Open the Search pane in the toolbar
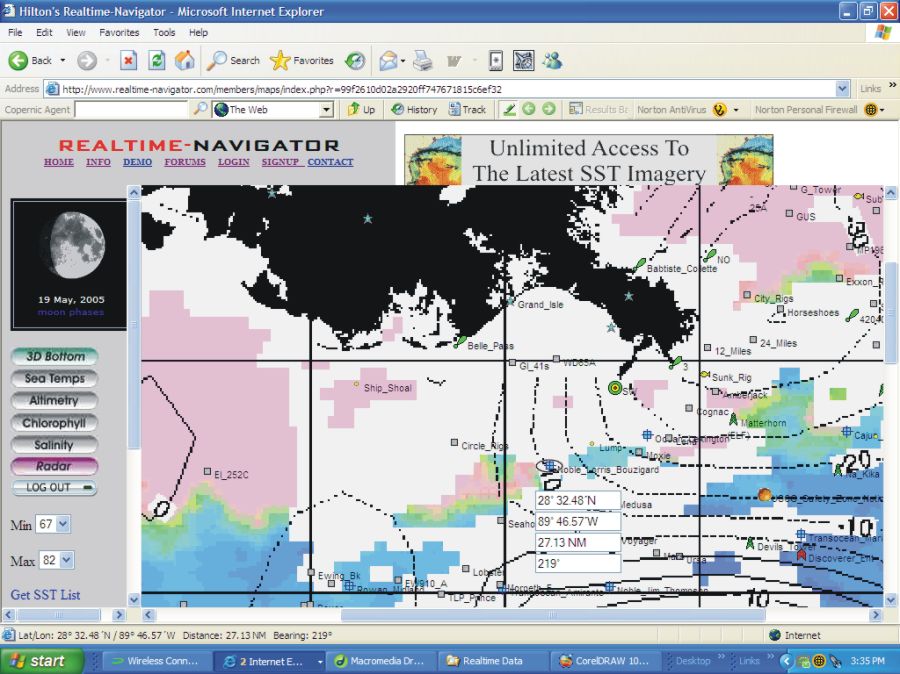Image resolution: width=900 pixels, height=674 pixels. point(233,60)
